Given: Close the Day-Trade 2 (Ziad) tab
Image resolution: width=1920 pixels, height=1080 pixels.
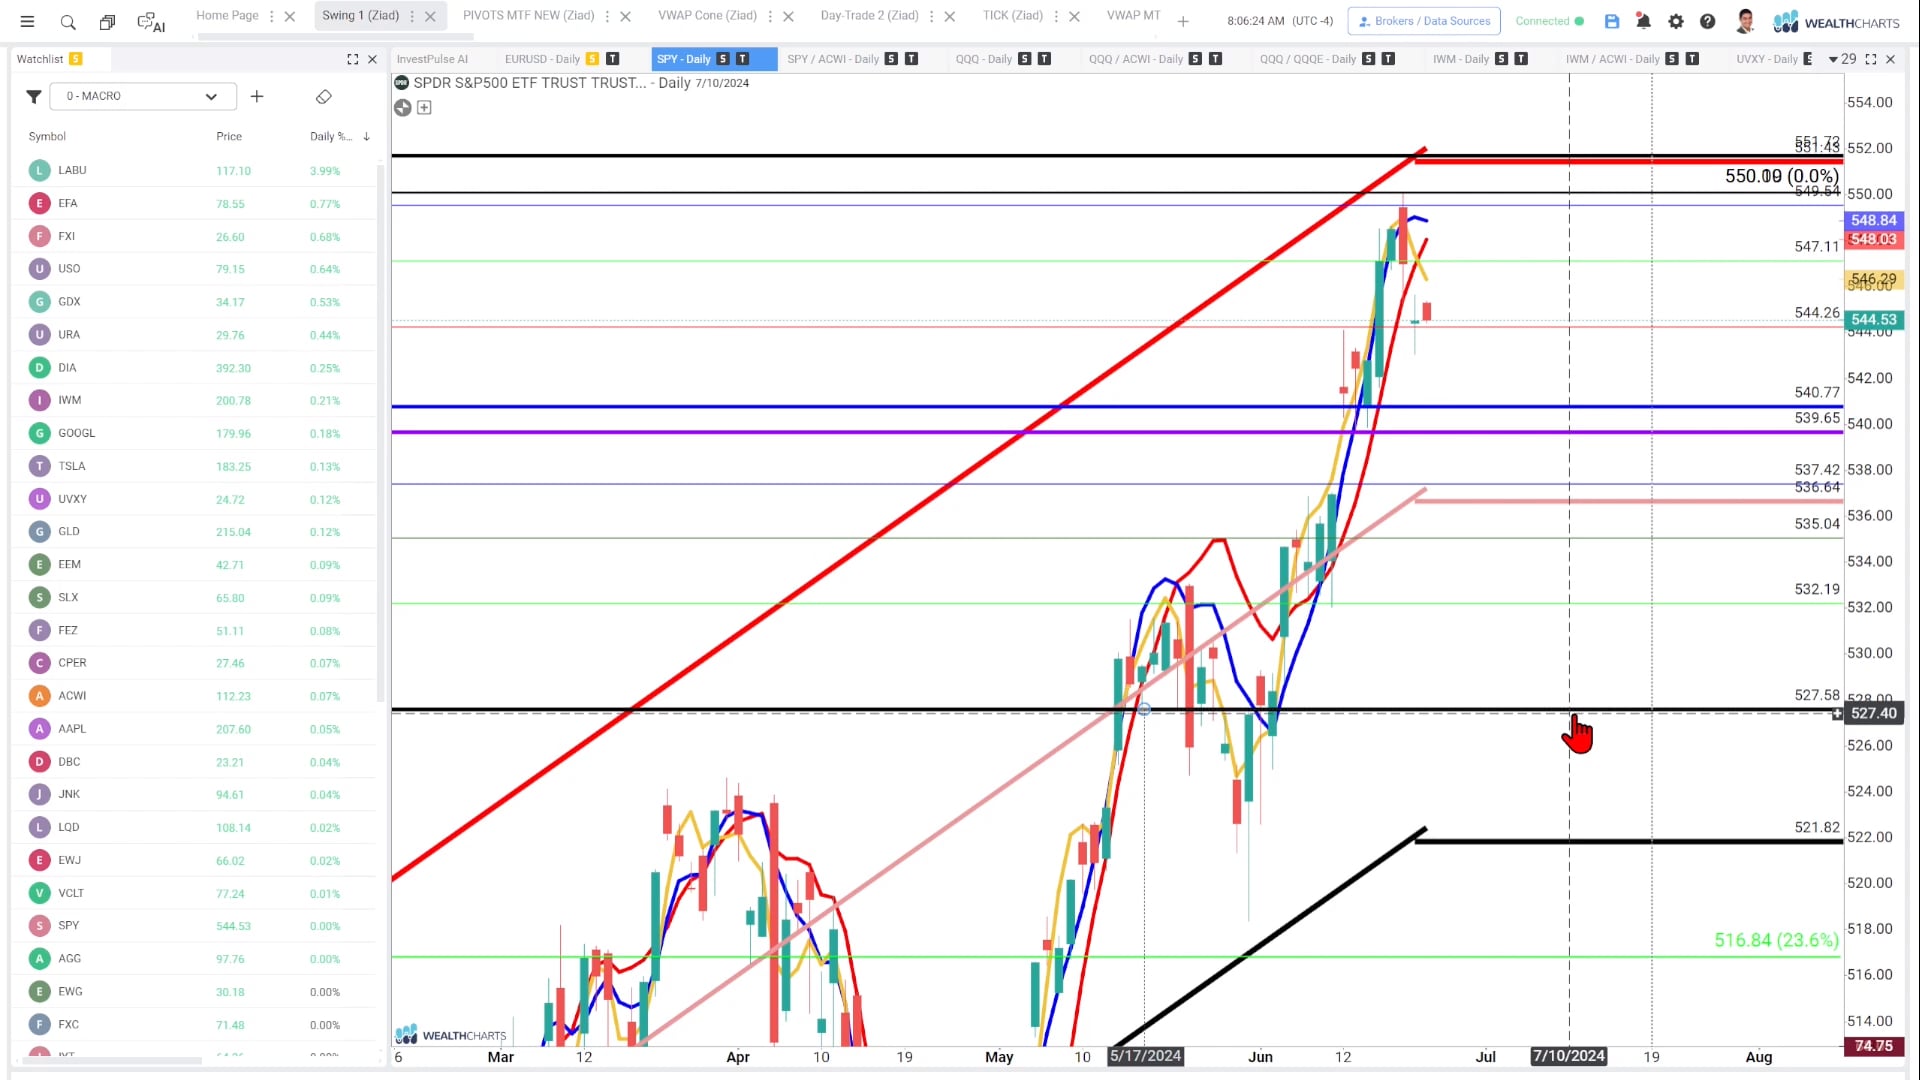Looking at the screenshot, I should pos(950,16).
